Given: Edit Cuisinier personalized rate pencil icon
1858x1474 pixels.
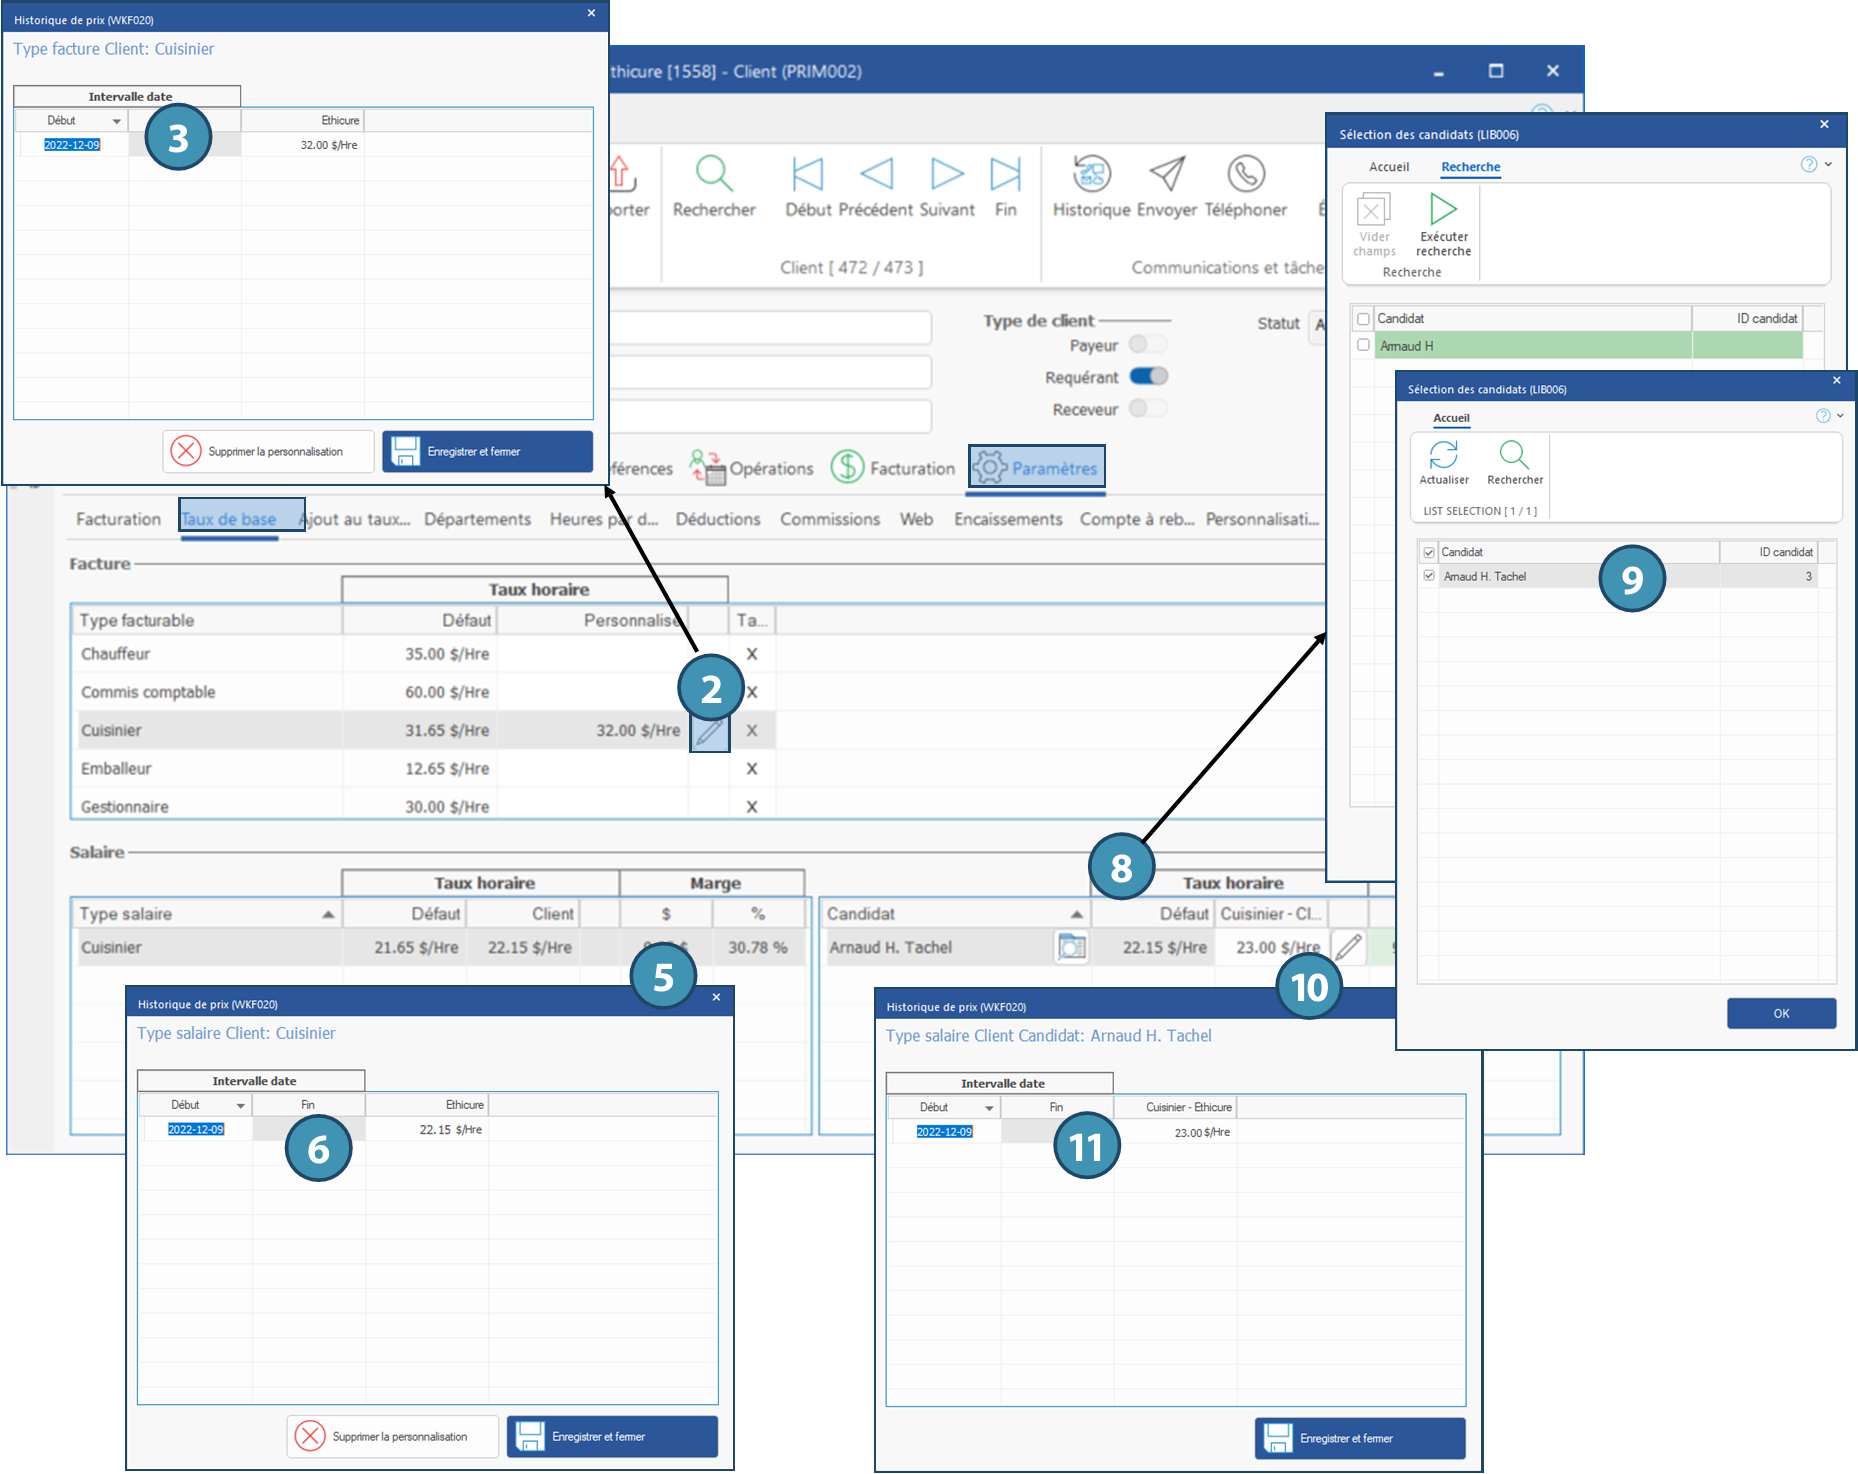Looking at the screenshot, I should pyautogui.click(x=709, y=732).
